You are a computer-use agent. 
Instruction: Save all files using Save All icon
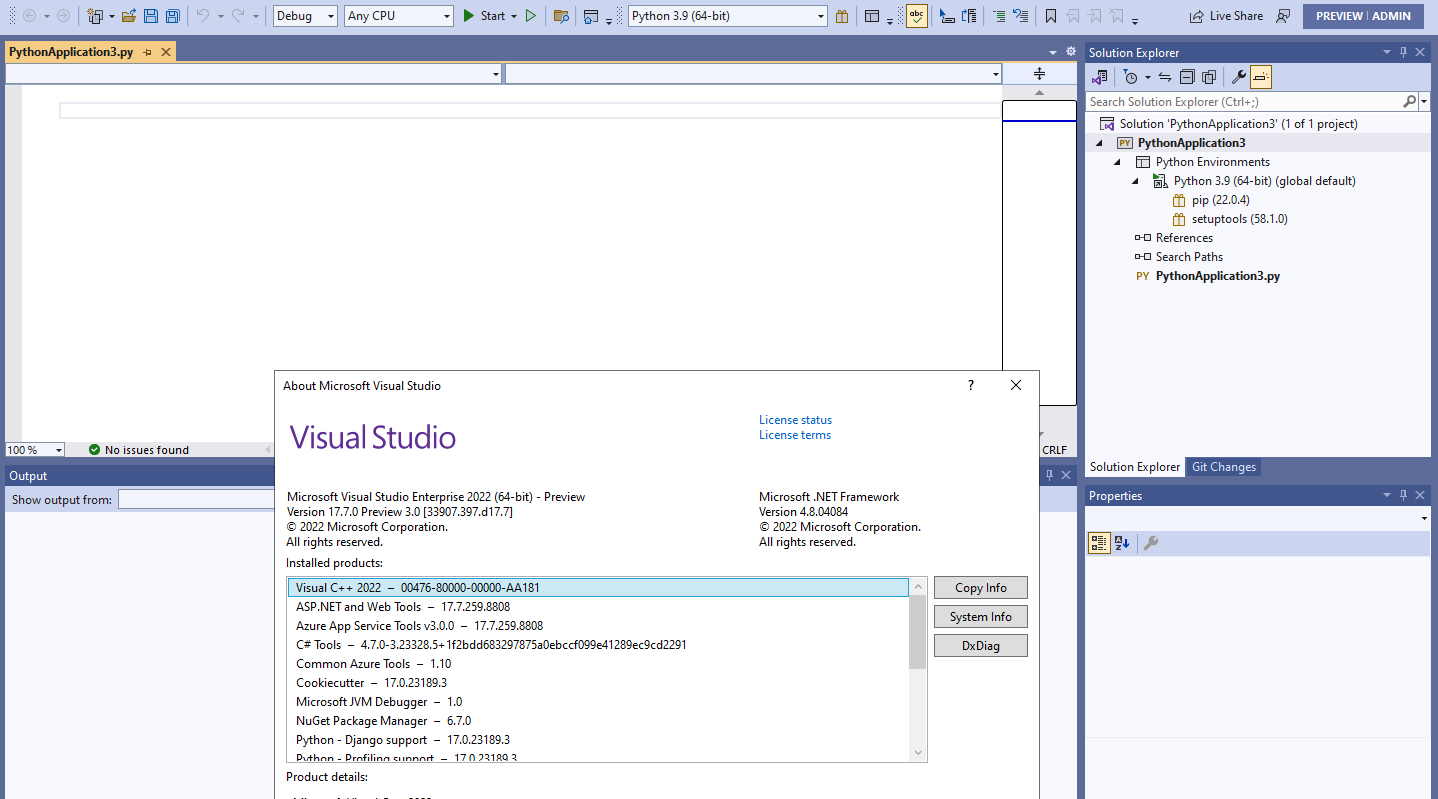[171, 15]
